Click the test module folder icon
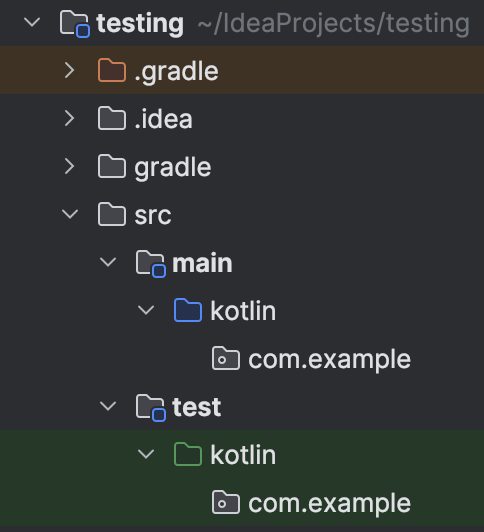This screenshot has width=484, height=532. (x=151, y=407)
